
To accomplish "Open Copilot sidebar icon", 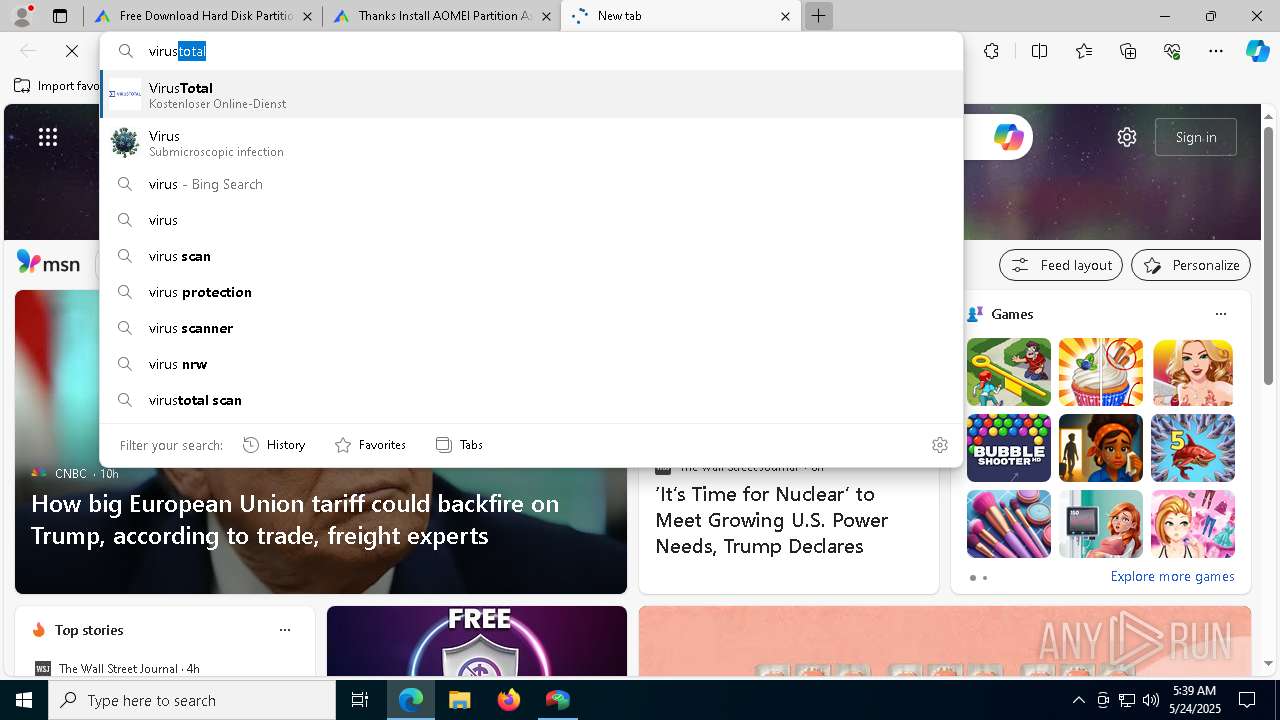I will [1257, 51].
